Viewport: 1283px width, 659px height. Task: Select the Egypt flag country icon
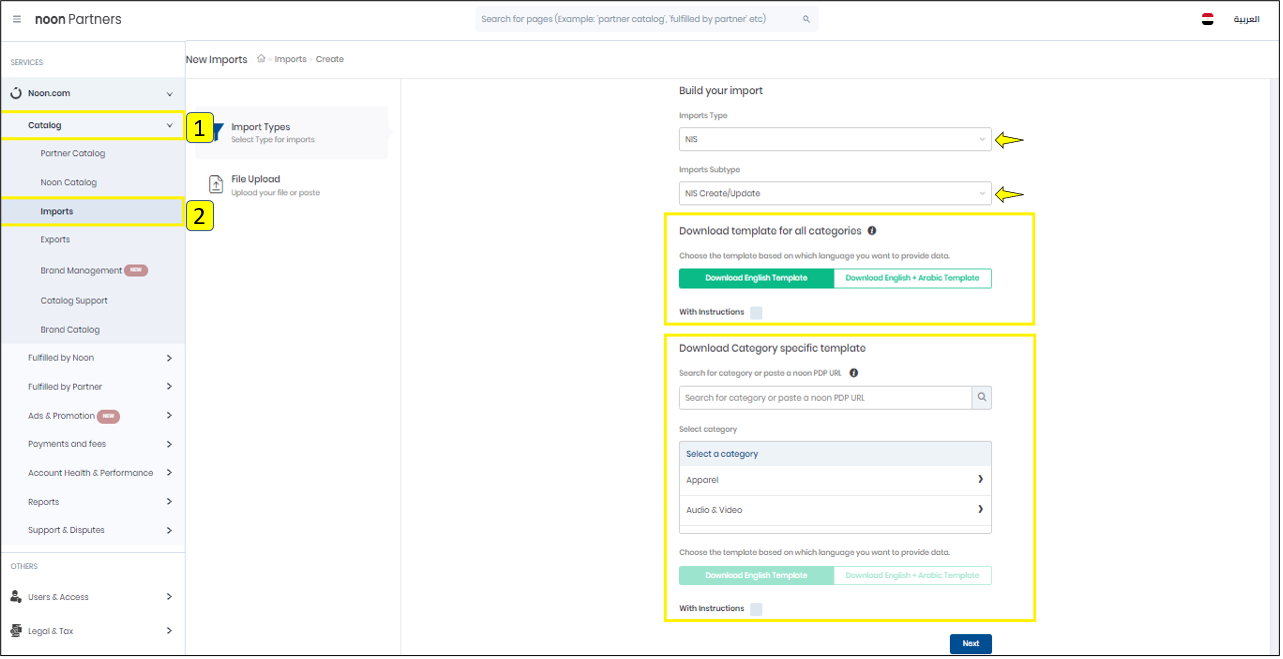pos(1208,19)
